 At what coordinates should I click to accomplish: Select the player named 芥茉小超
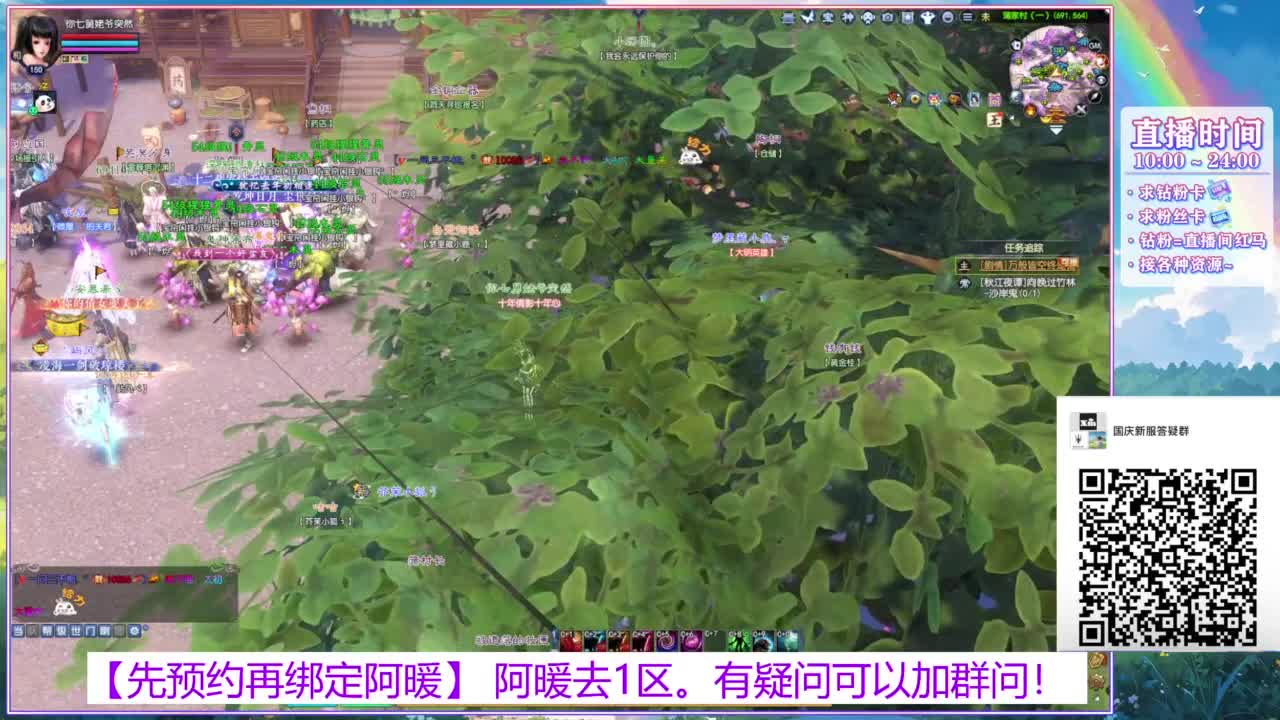click(407, 491)
